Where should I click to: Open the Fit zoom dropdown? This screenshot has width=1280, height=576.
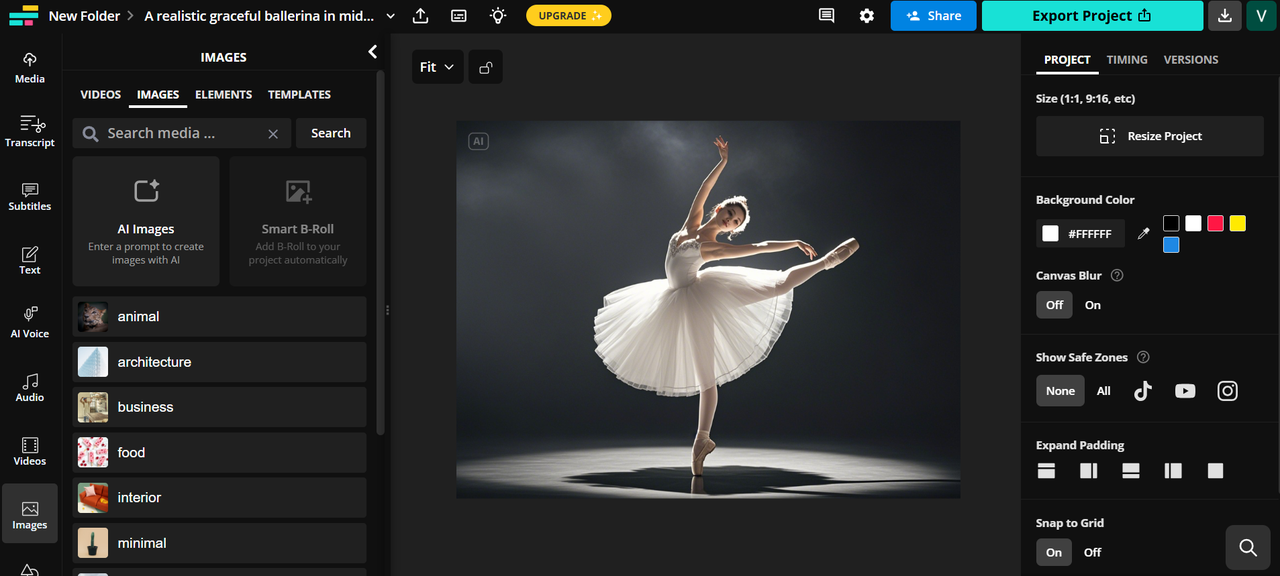point(437,67)
